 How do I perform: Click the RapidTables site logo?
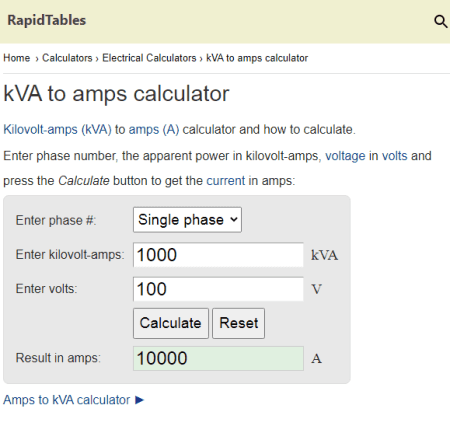47,20
